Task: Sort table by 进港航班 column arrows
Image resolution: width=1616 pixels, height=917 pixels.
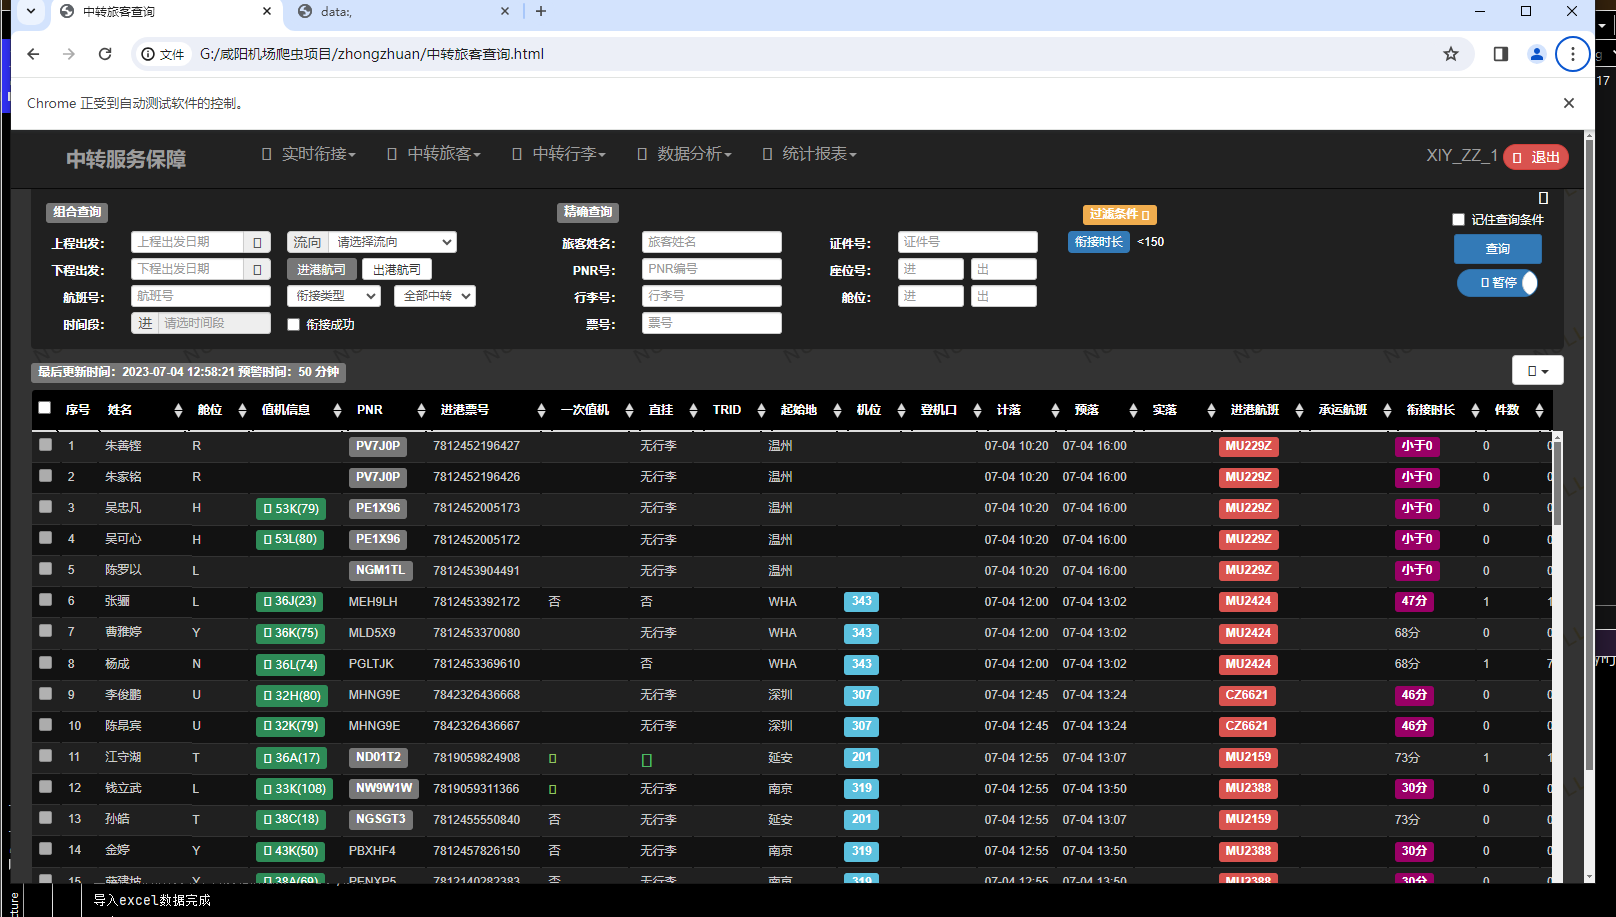Action: click(x=1299, y=410)
